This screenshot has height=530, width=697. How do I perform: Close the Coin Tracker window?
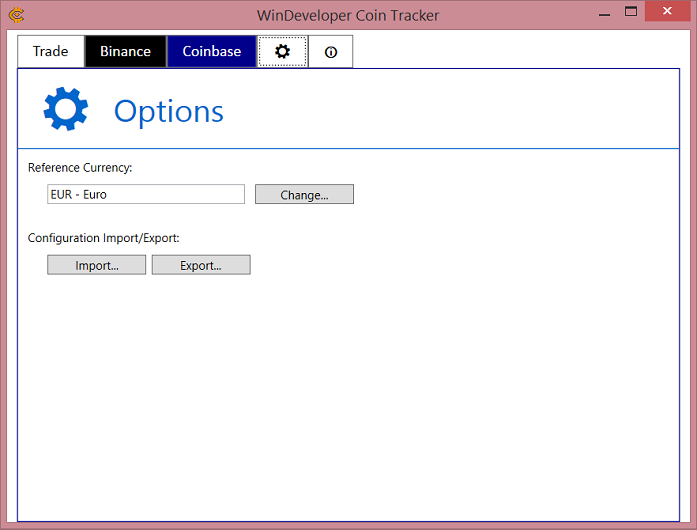pos(667,11)
